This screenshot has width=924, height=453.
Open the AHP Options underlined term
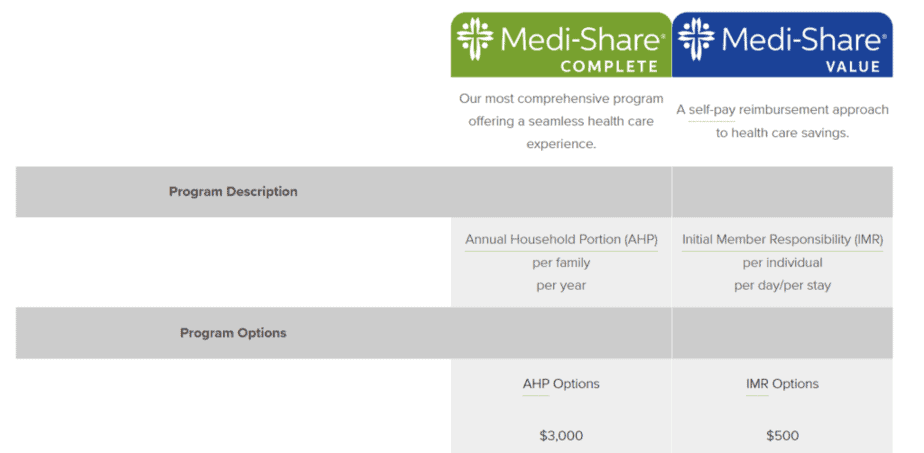click(561, 384)
